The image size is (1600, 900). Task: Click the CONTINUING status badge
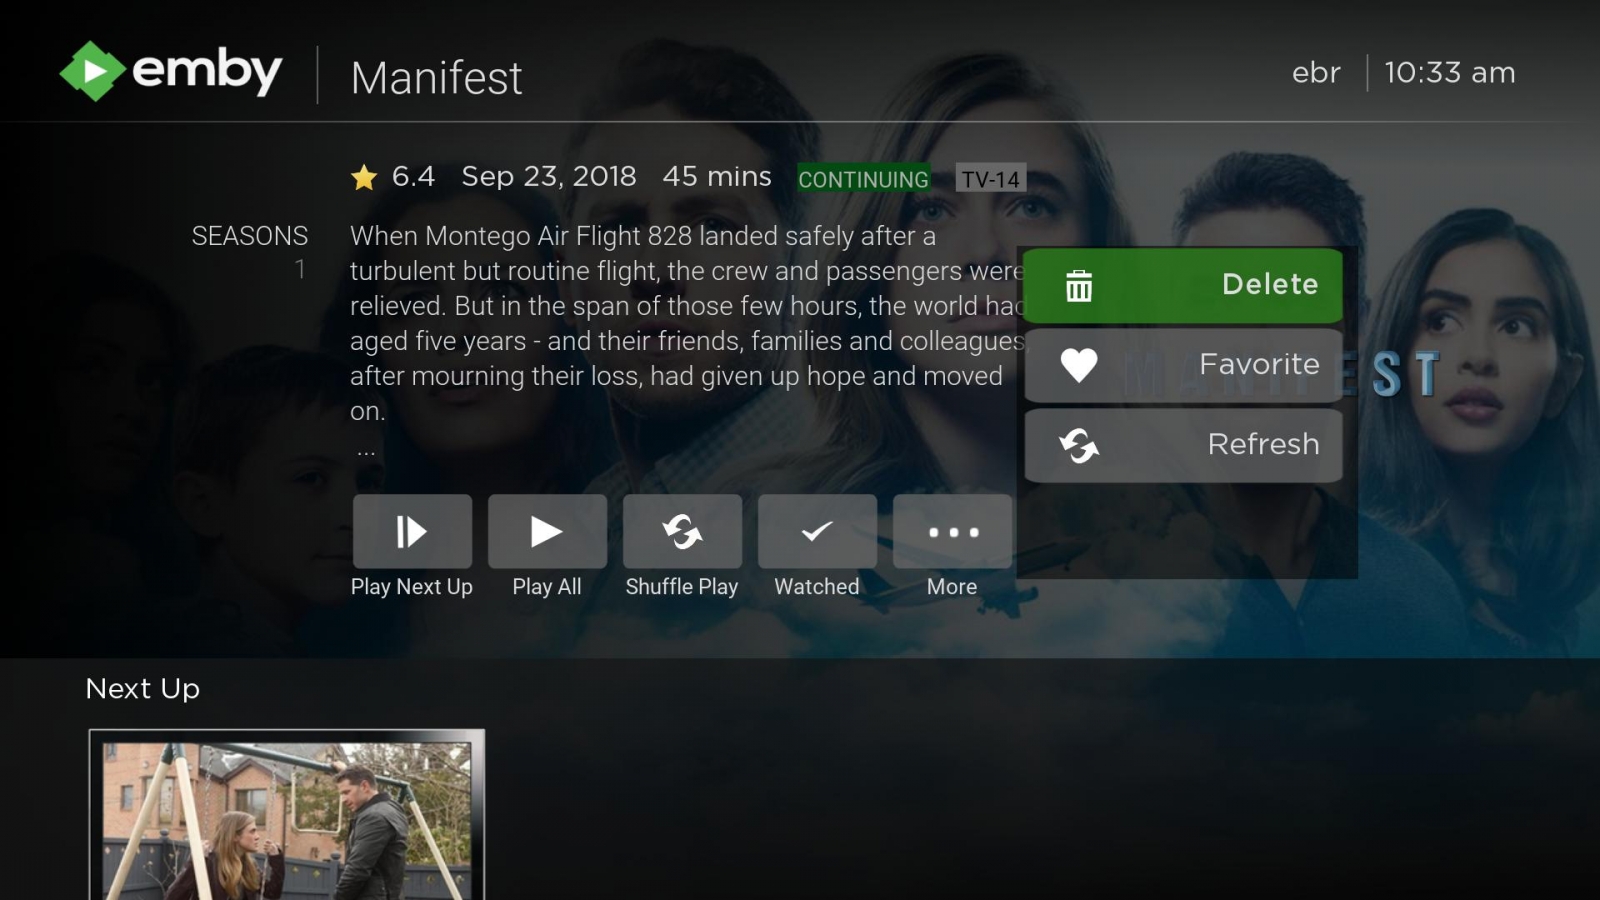864,179
